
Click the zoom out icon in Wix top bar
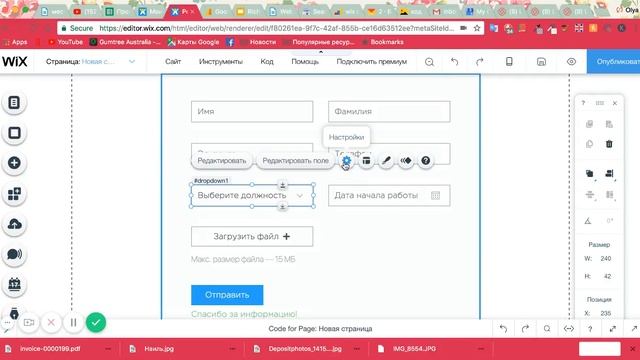pos(429,62)
